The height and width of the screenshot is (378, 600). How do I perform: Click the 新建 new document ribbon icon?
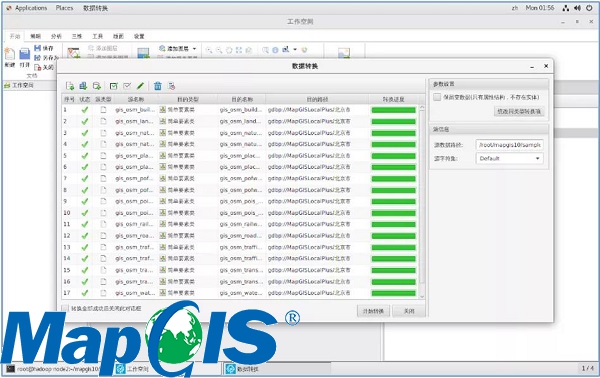(10, 54)
